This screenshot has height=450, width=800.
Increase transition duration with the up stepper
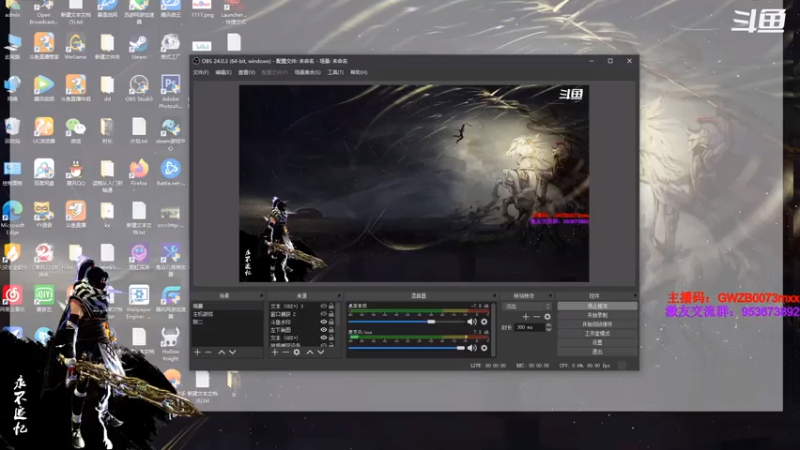pyautogui.click(x=548, y=325)
